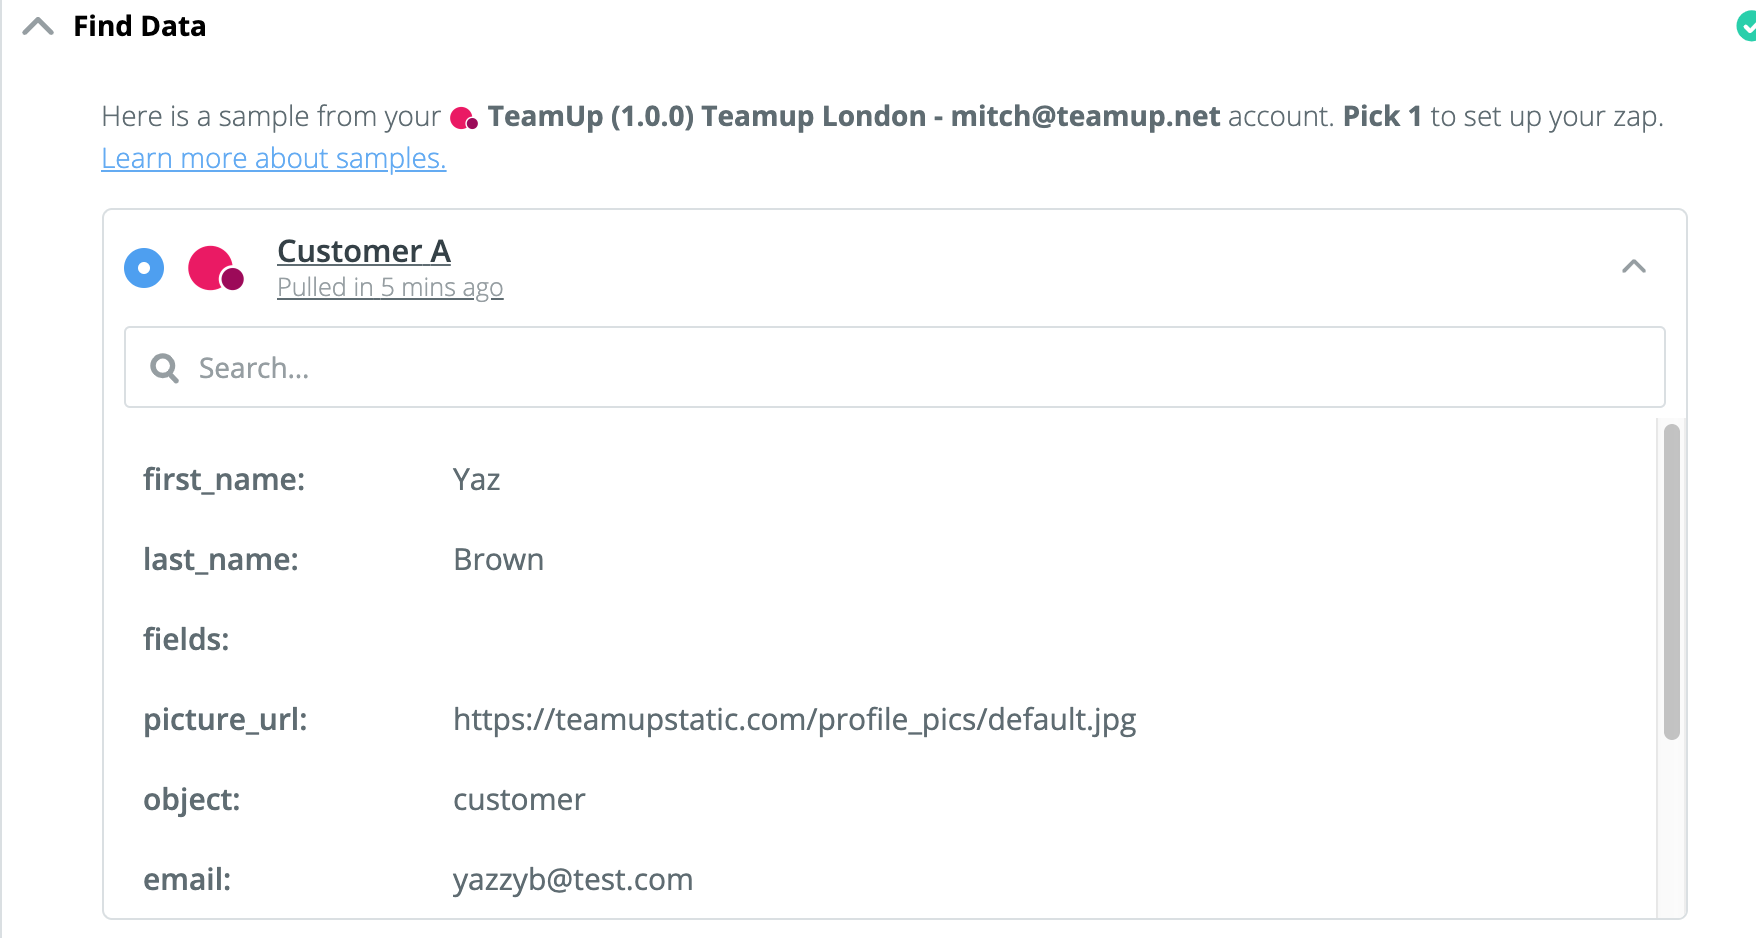1756x938 pixels.
Task: Focus the Search input field
Action: pos(900,368)
